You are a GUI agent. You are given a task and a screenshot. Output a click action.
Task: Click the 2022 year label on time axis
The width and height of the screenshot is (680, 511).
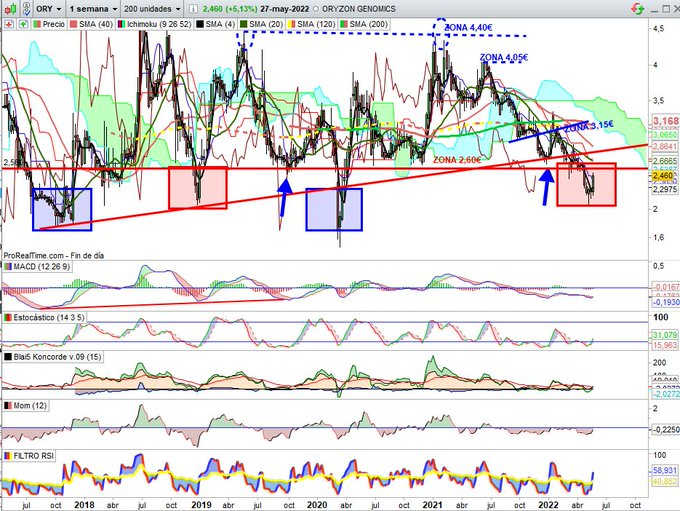548,505
